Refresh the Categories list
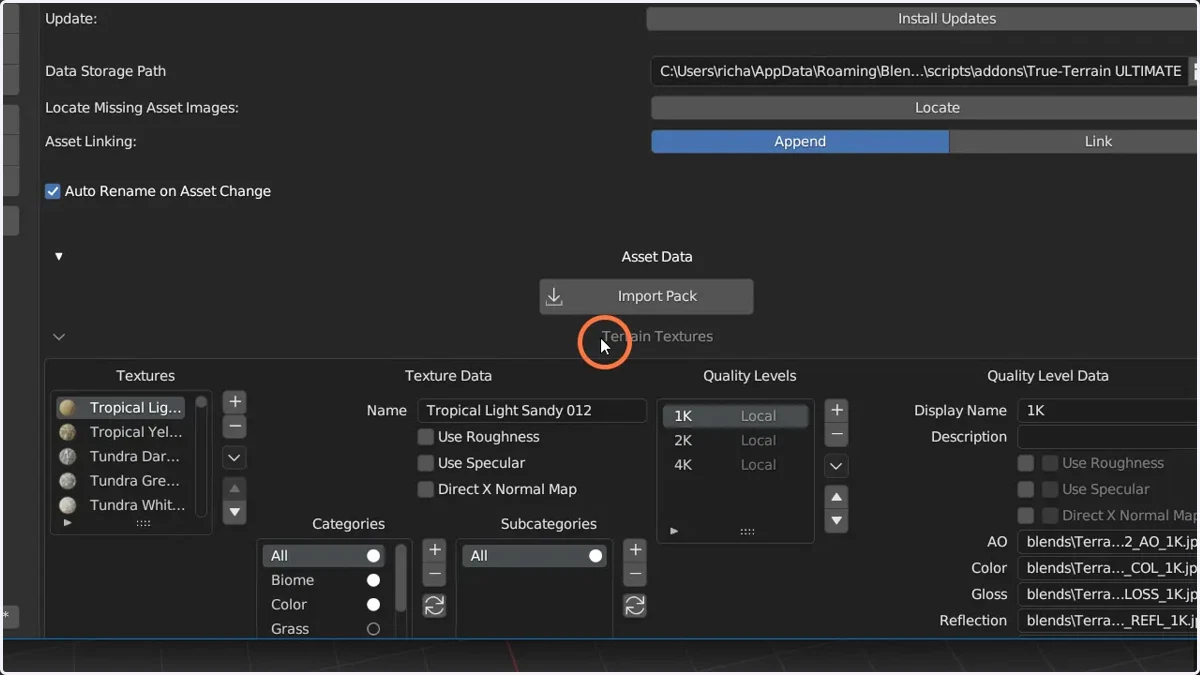The height and width of the screenshot is (675, 1200). pos(434,605)
